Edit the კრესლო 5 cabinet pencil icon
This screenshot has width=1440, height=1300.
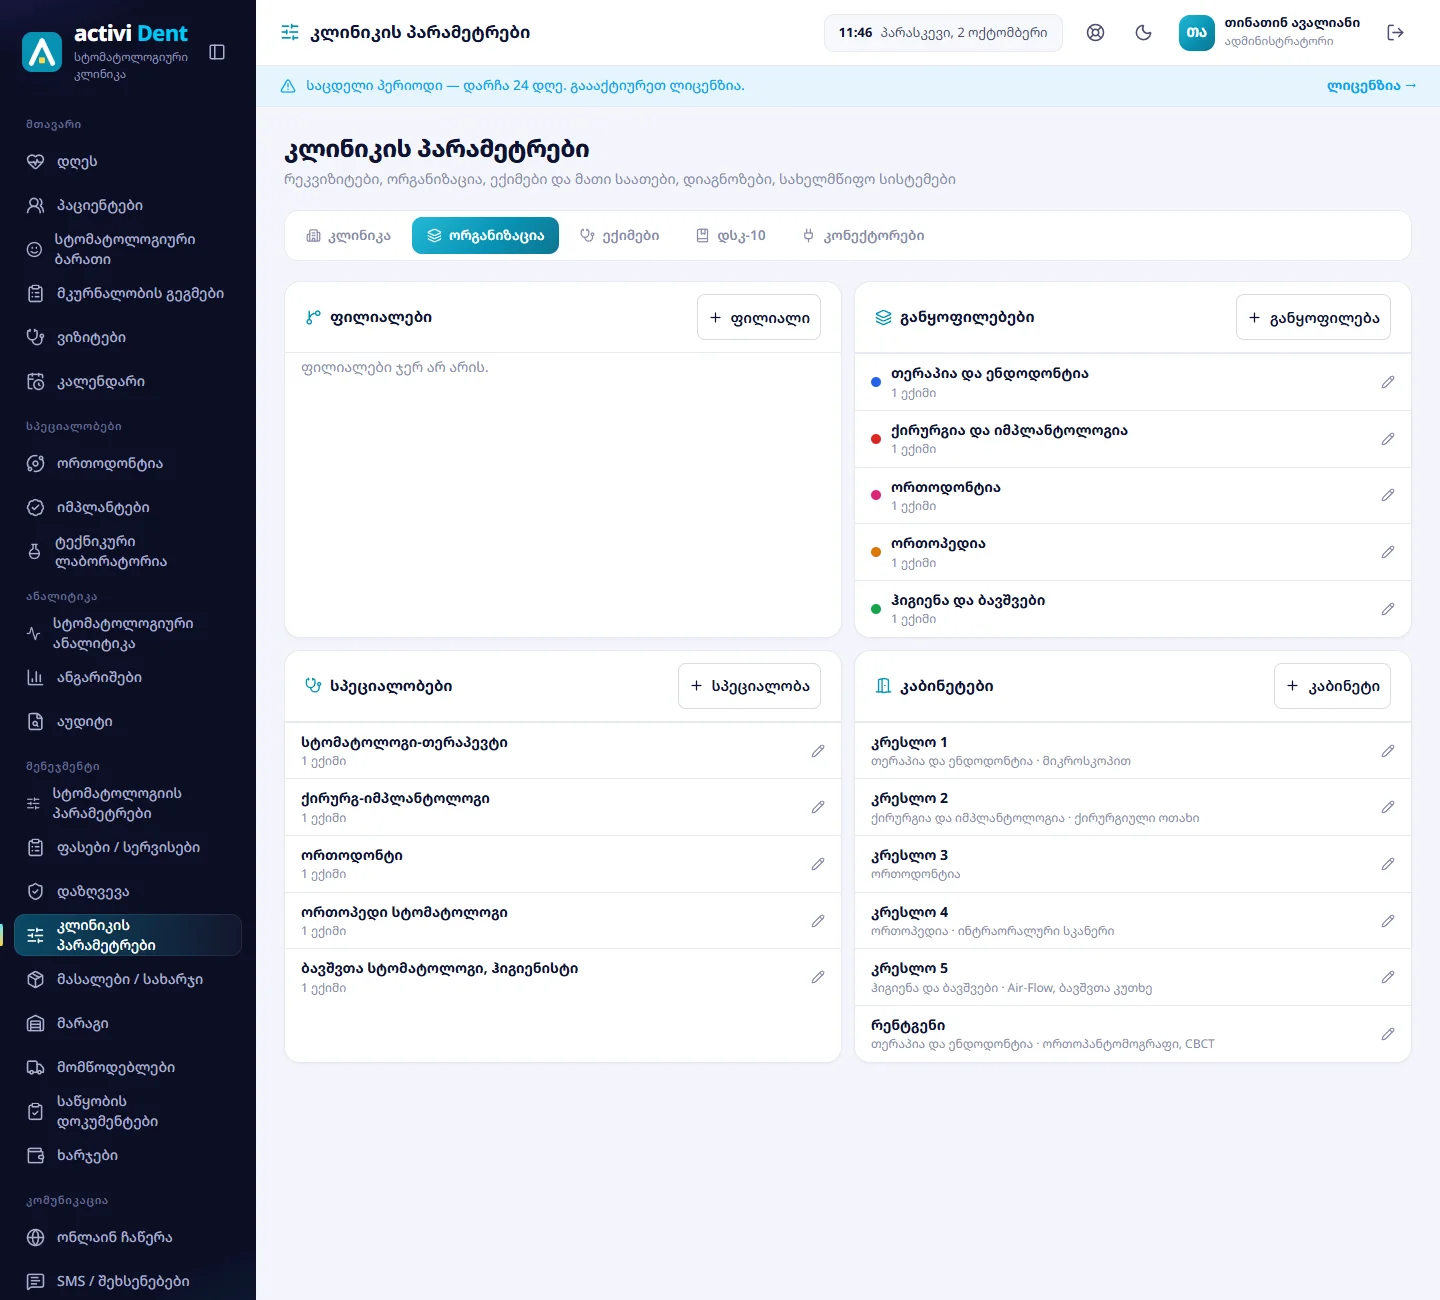tap(1388, 977)
